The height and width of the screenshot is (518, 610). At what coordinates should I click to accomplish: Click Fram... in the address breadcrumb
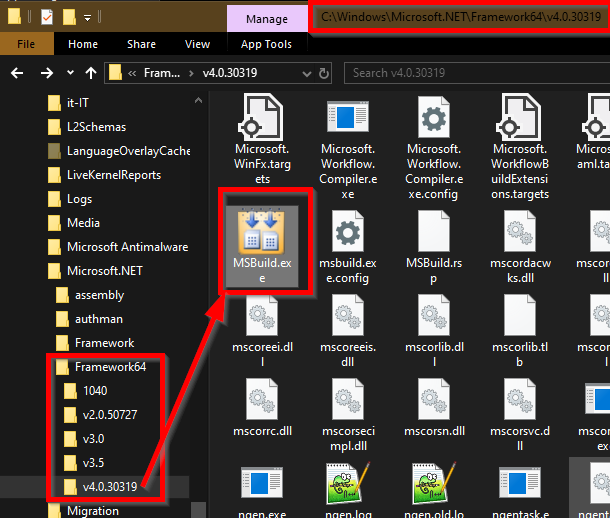[x=162, y=73]
